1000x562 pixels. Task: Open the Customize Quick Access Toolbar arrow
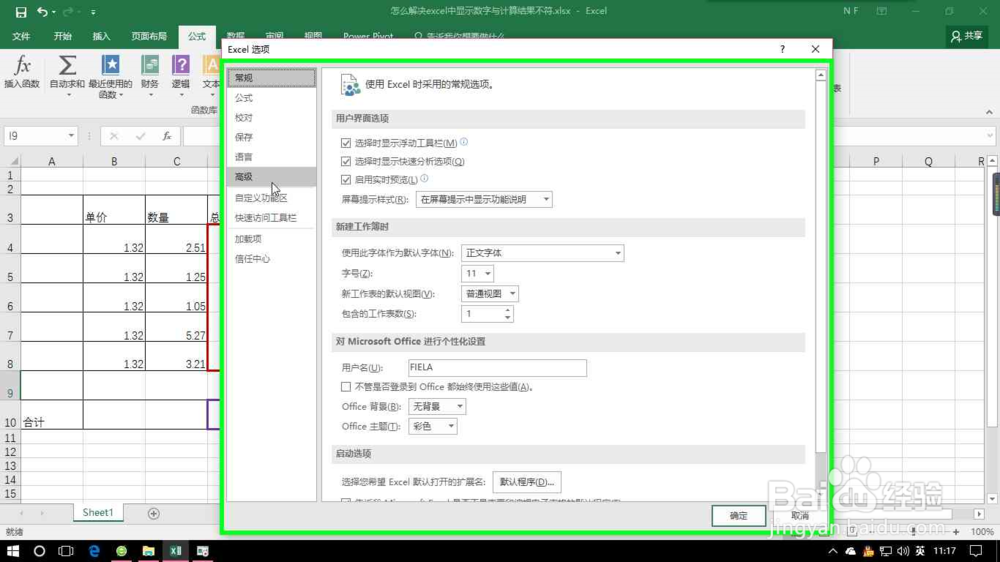[93, 11]
